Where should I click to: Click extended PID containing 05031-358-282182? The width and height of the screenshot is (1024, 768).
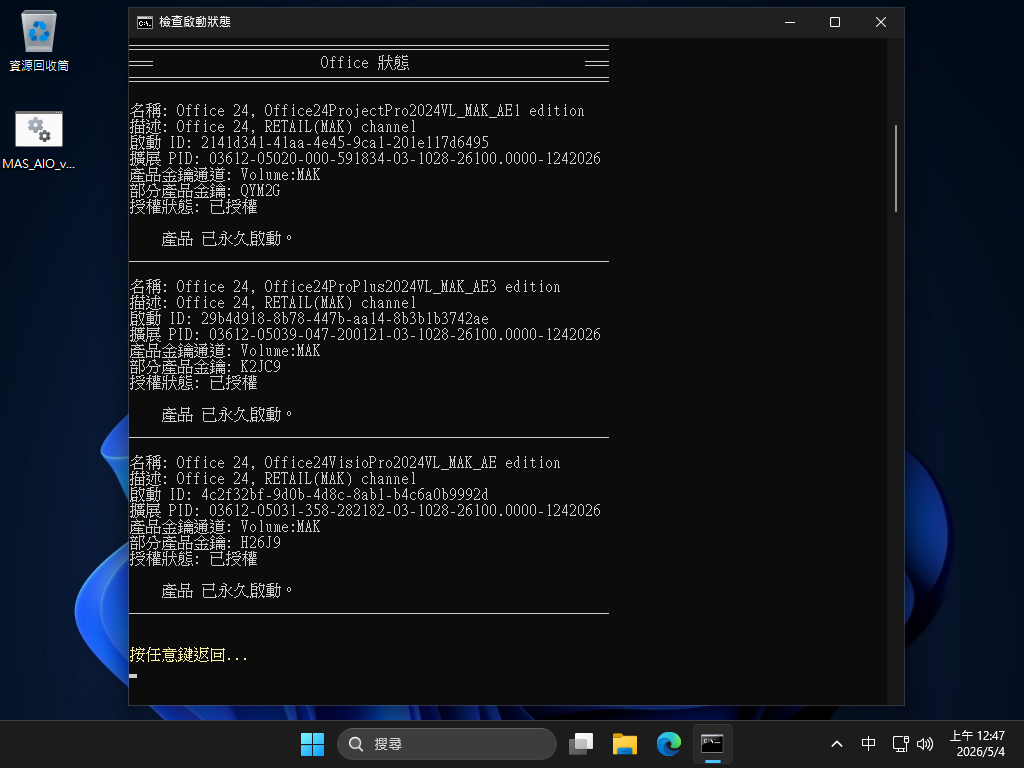(x=404, y=511)
